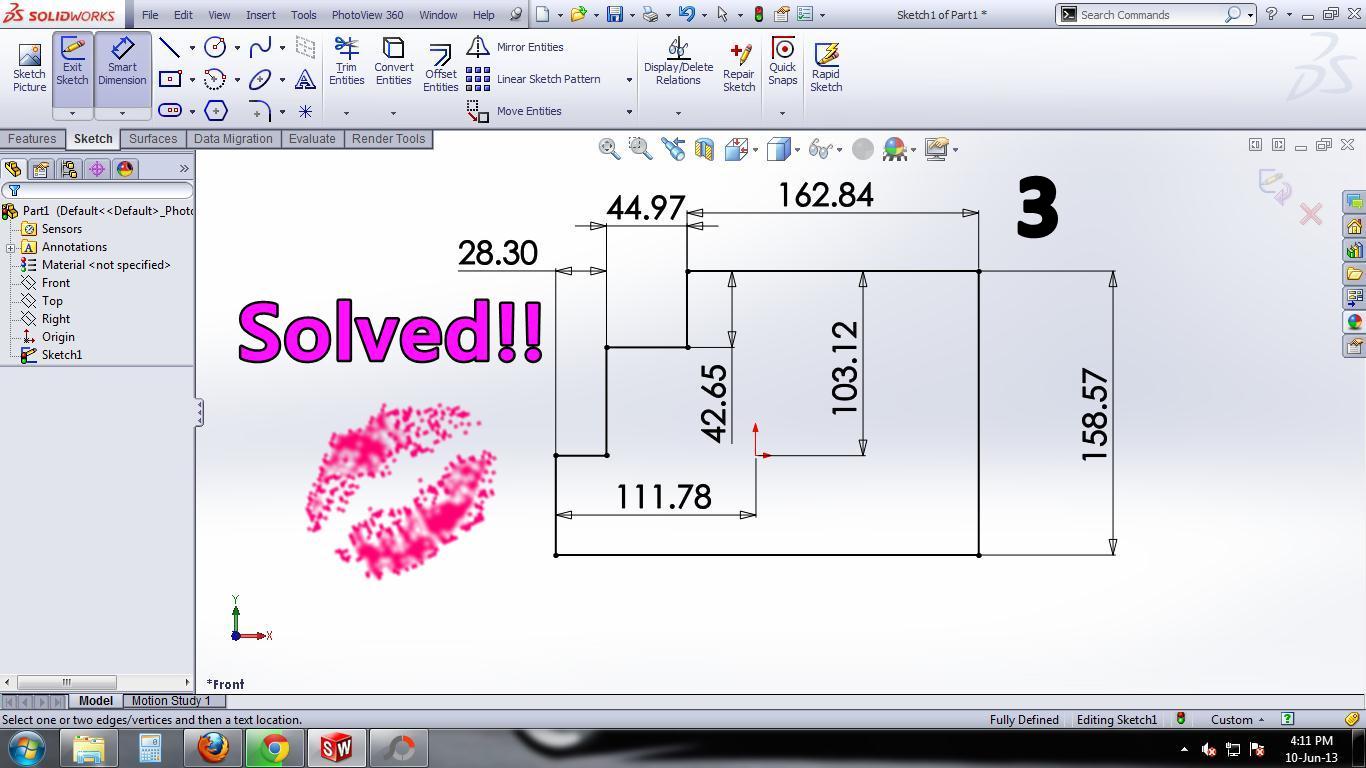Open the Custom dropdown in status bar
Viewport: 1366px width, 768px height.
coord(1237,719)
